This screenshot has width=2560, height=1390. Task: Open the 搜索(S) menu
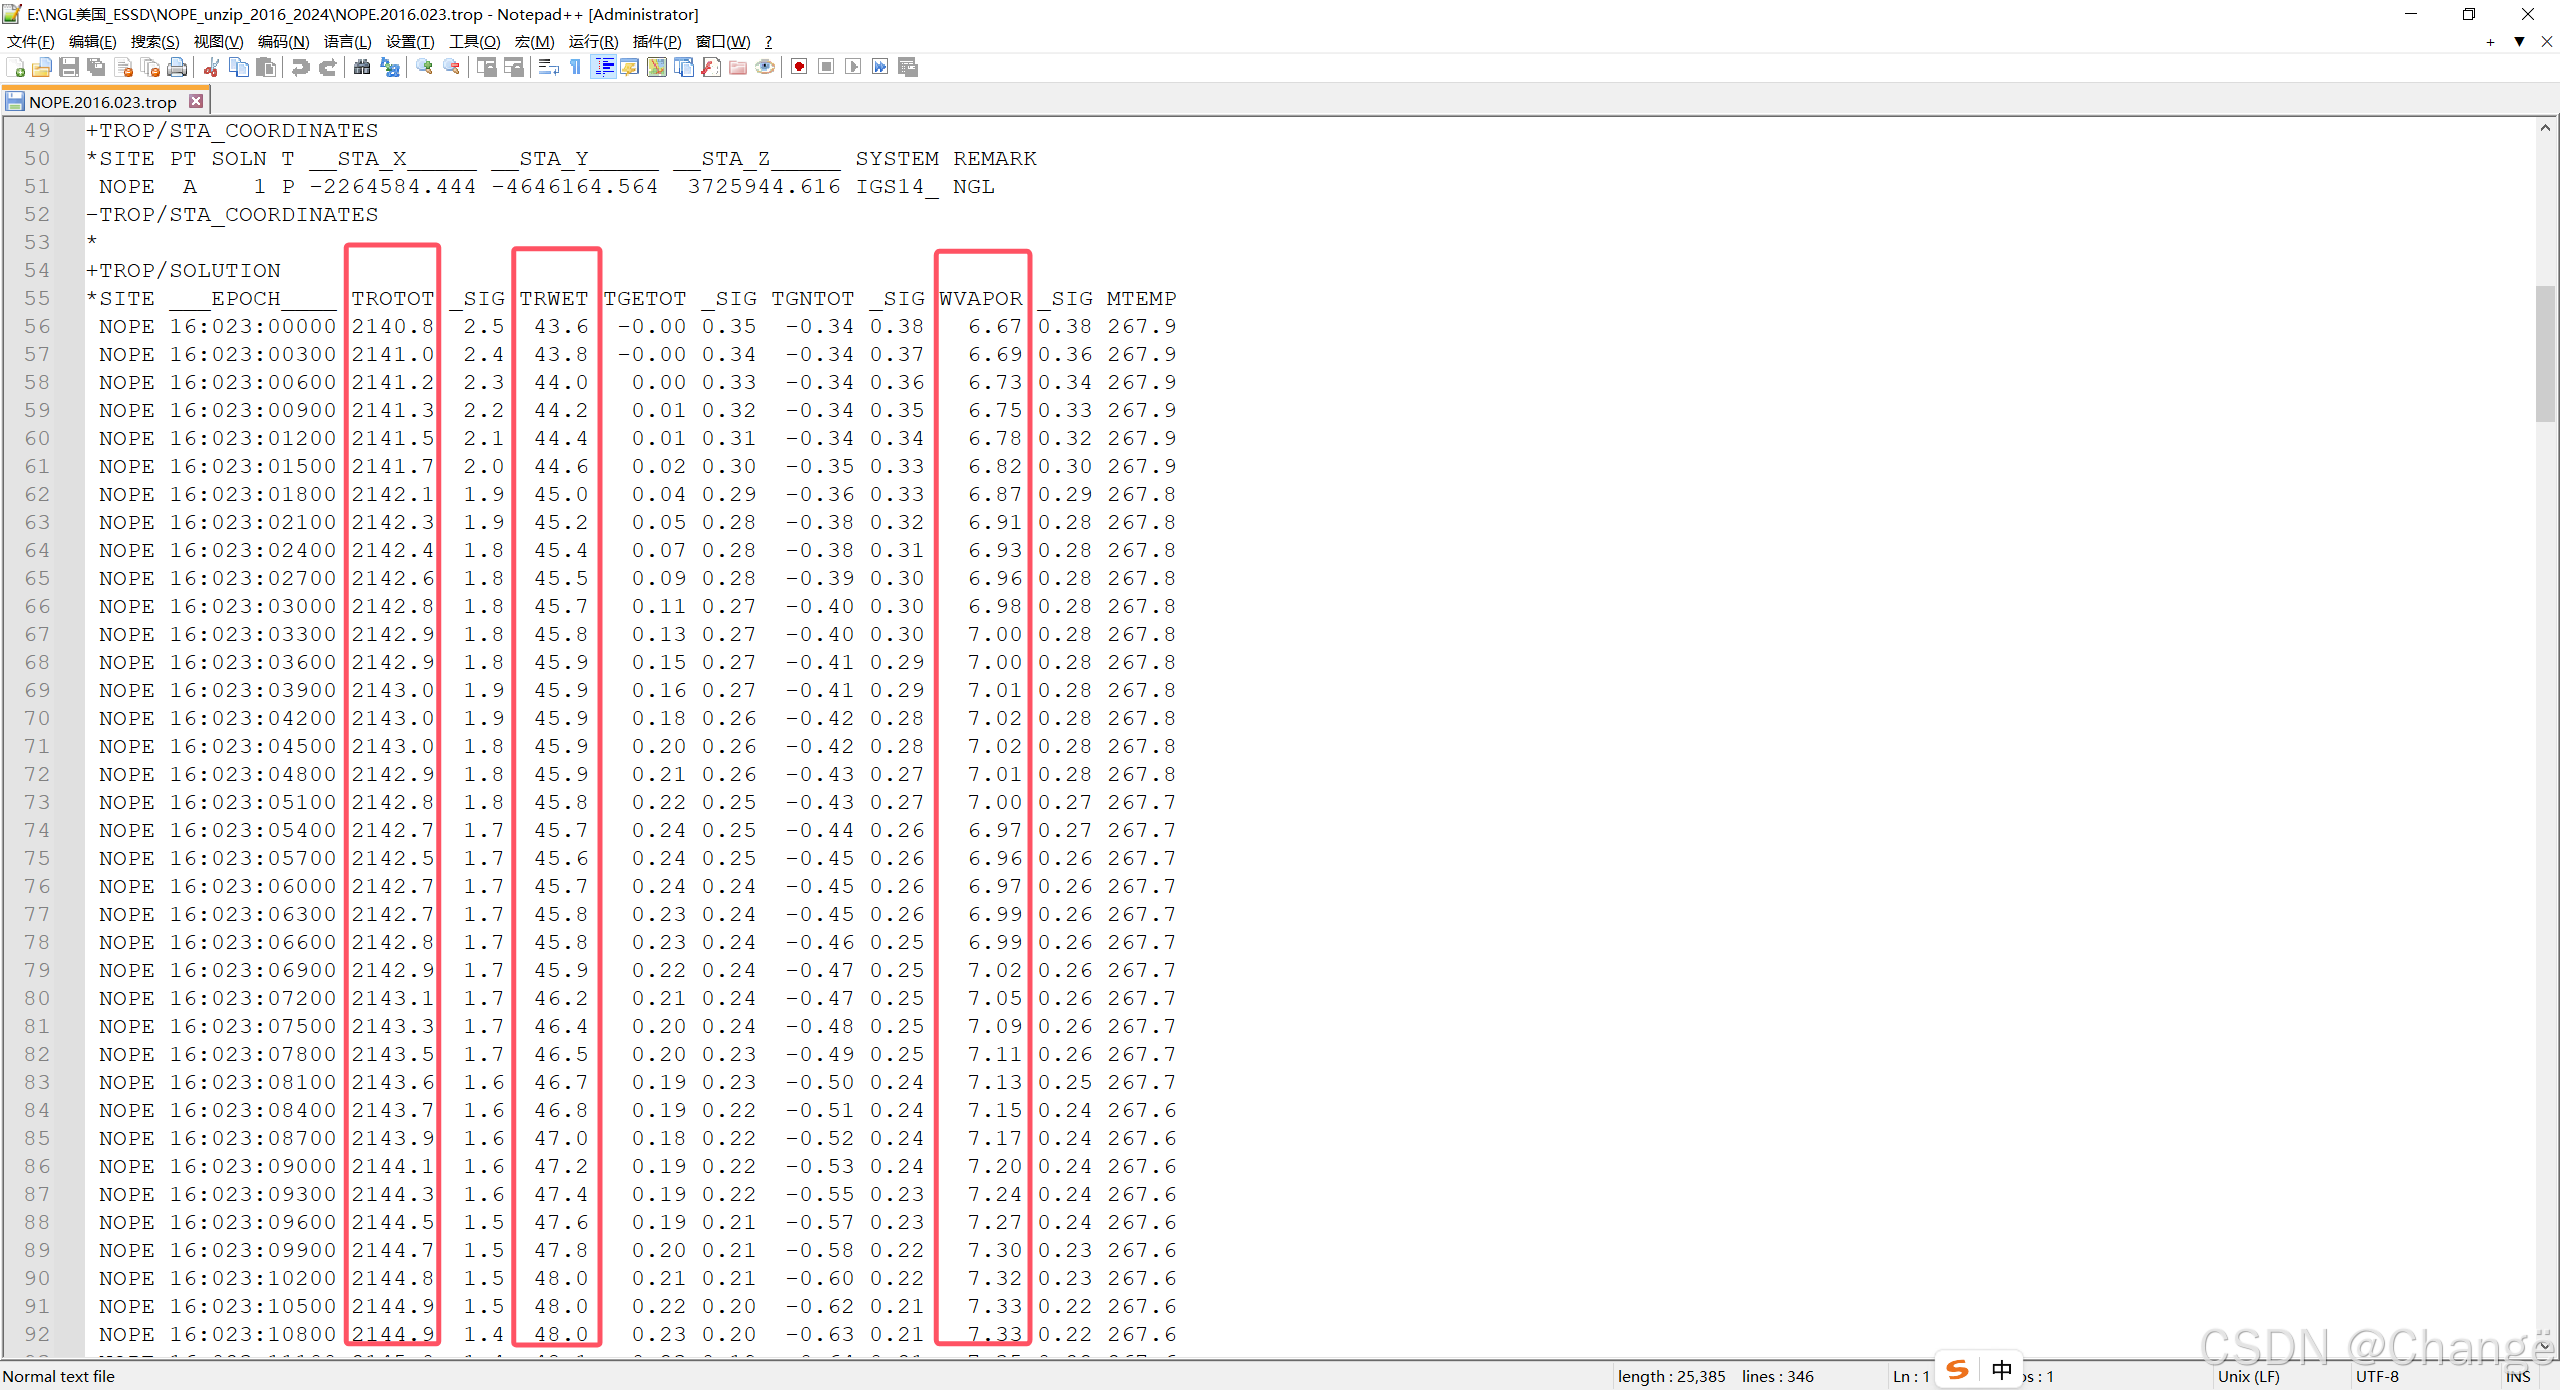tap(155, 41)
